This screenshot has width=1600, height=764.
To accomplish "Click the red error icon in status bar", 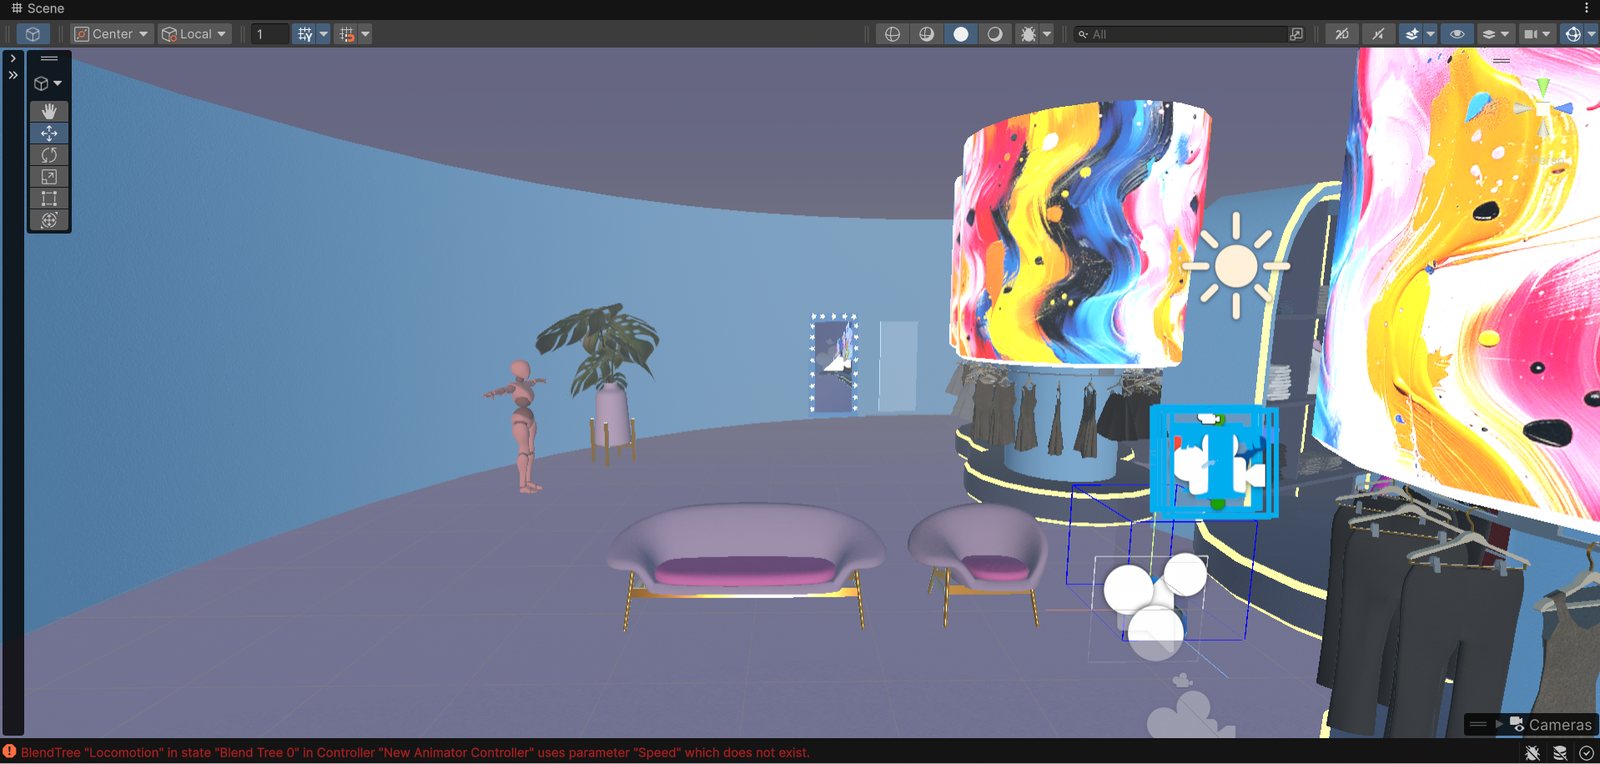I will click(x=9, y=752).
